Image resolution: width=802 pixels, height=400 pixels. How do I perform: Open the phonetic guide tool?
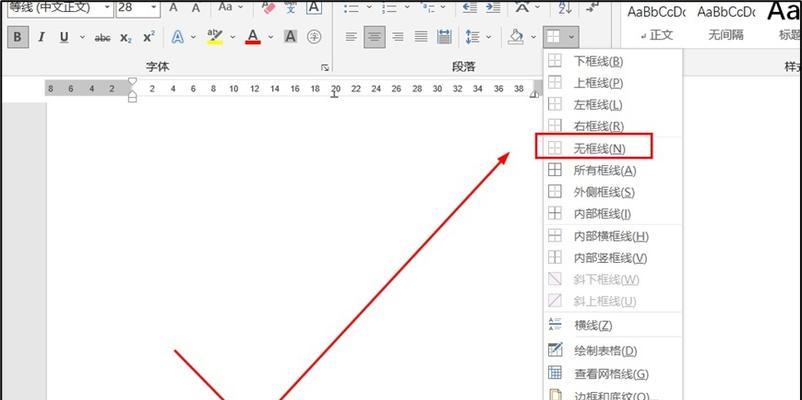(291, 7)
